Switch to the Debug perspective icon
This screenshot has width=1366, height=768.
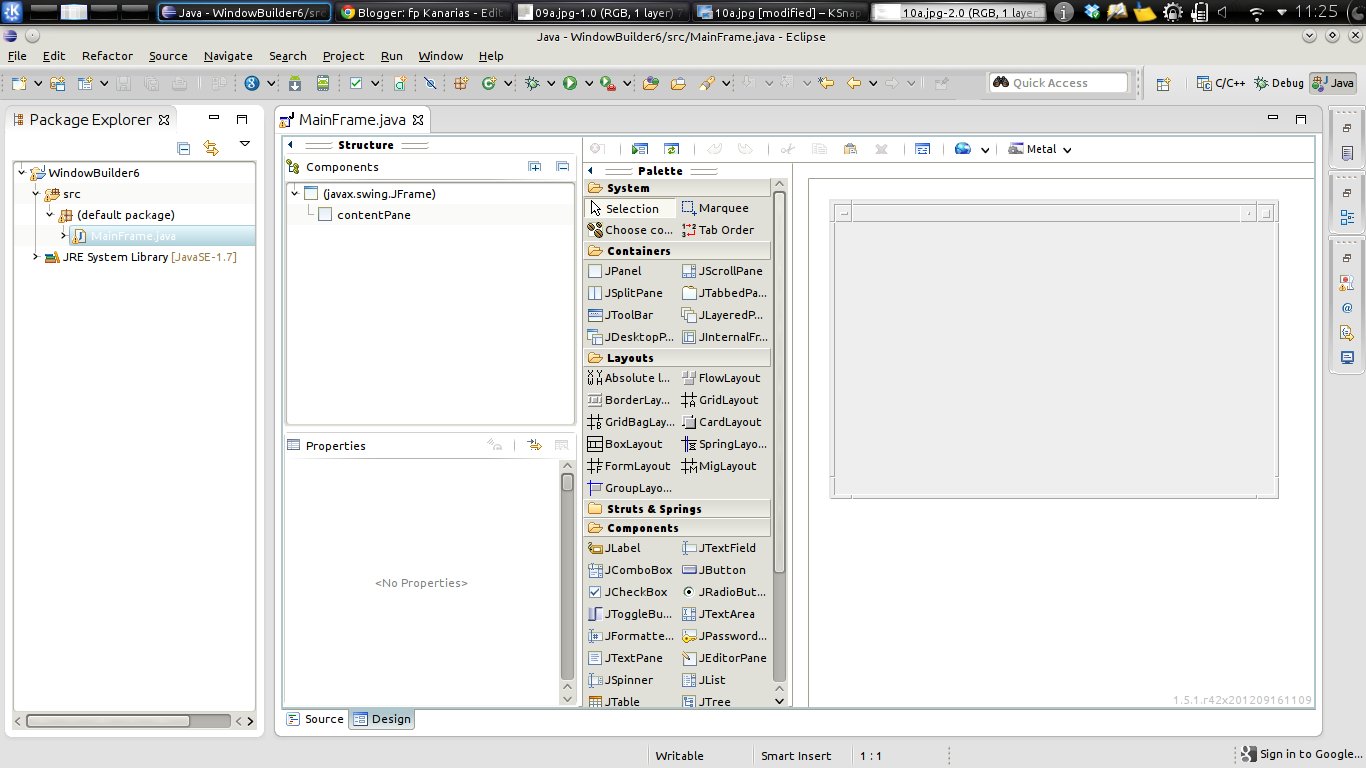(x=1279, y=83)
